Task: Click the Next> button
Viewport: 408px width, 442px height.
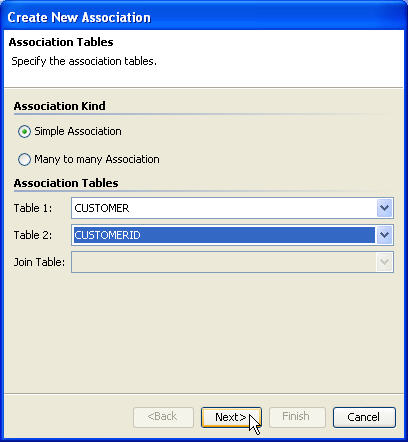Action: [x=231, y=417]
